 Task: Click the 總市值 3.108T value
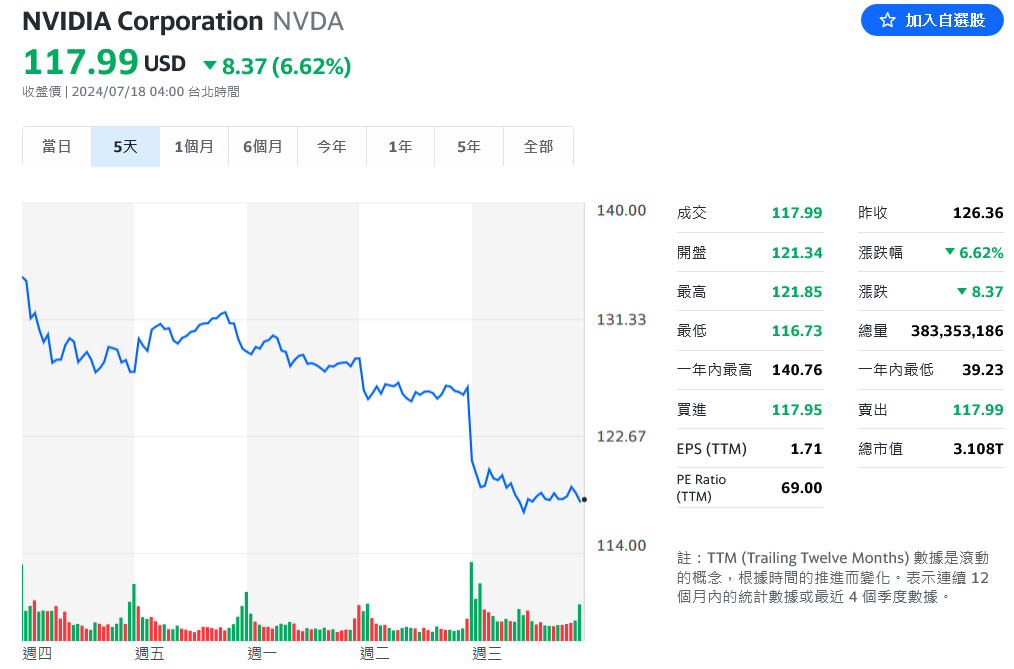tap(978, 449)
